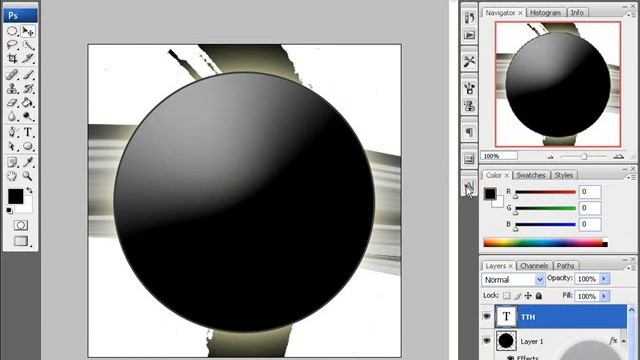Click the B value input field
Image resolution: width=640 pixels, height=360 pixels.
tap(590, 224)
